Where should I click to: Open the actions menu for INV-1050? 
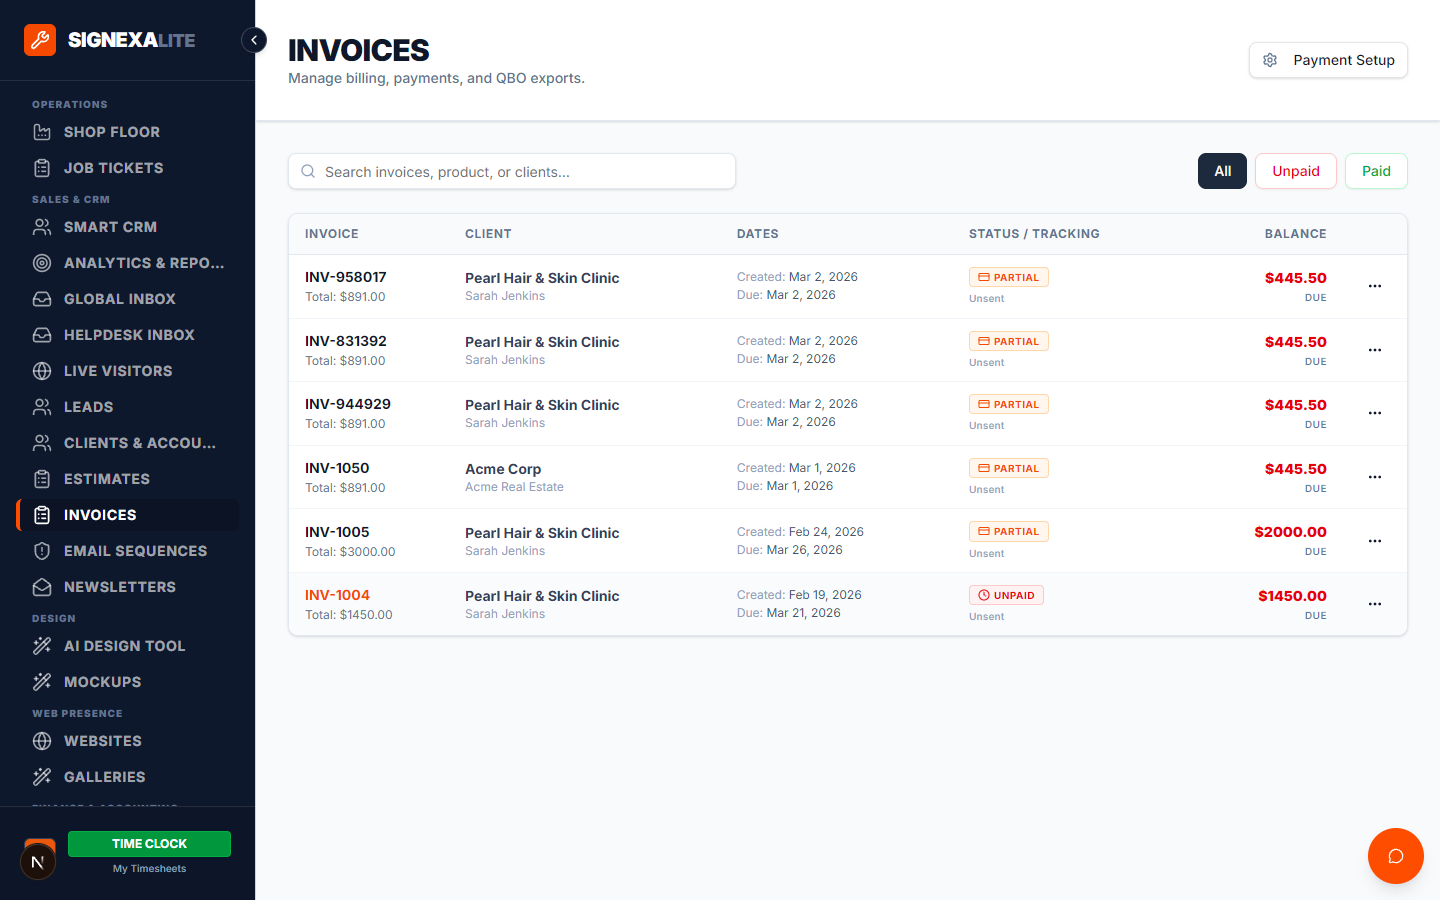coord(1374,477)
